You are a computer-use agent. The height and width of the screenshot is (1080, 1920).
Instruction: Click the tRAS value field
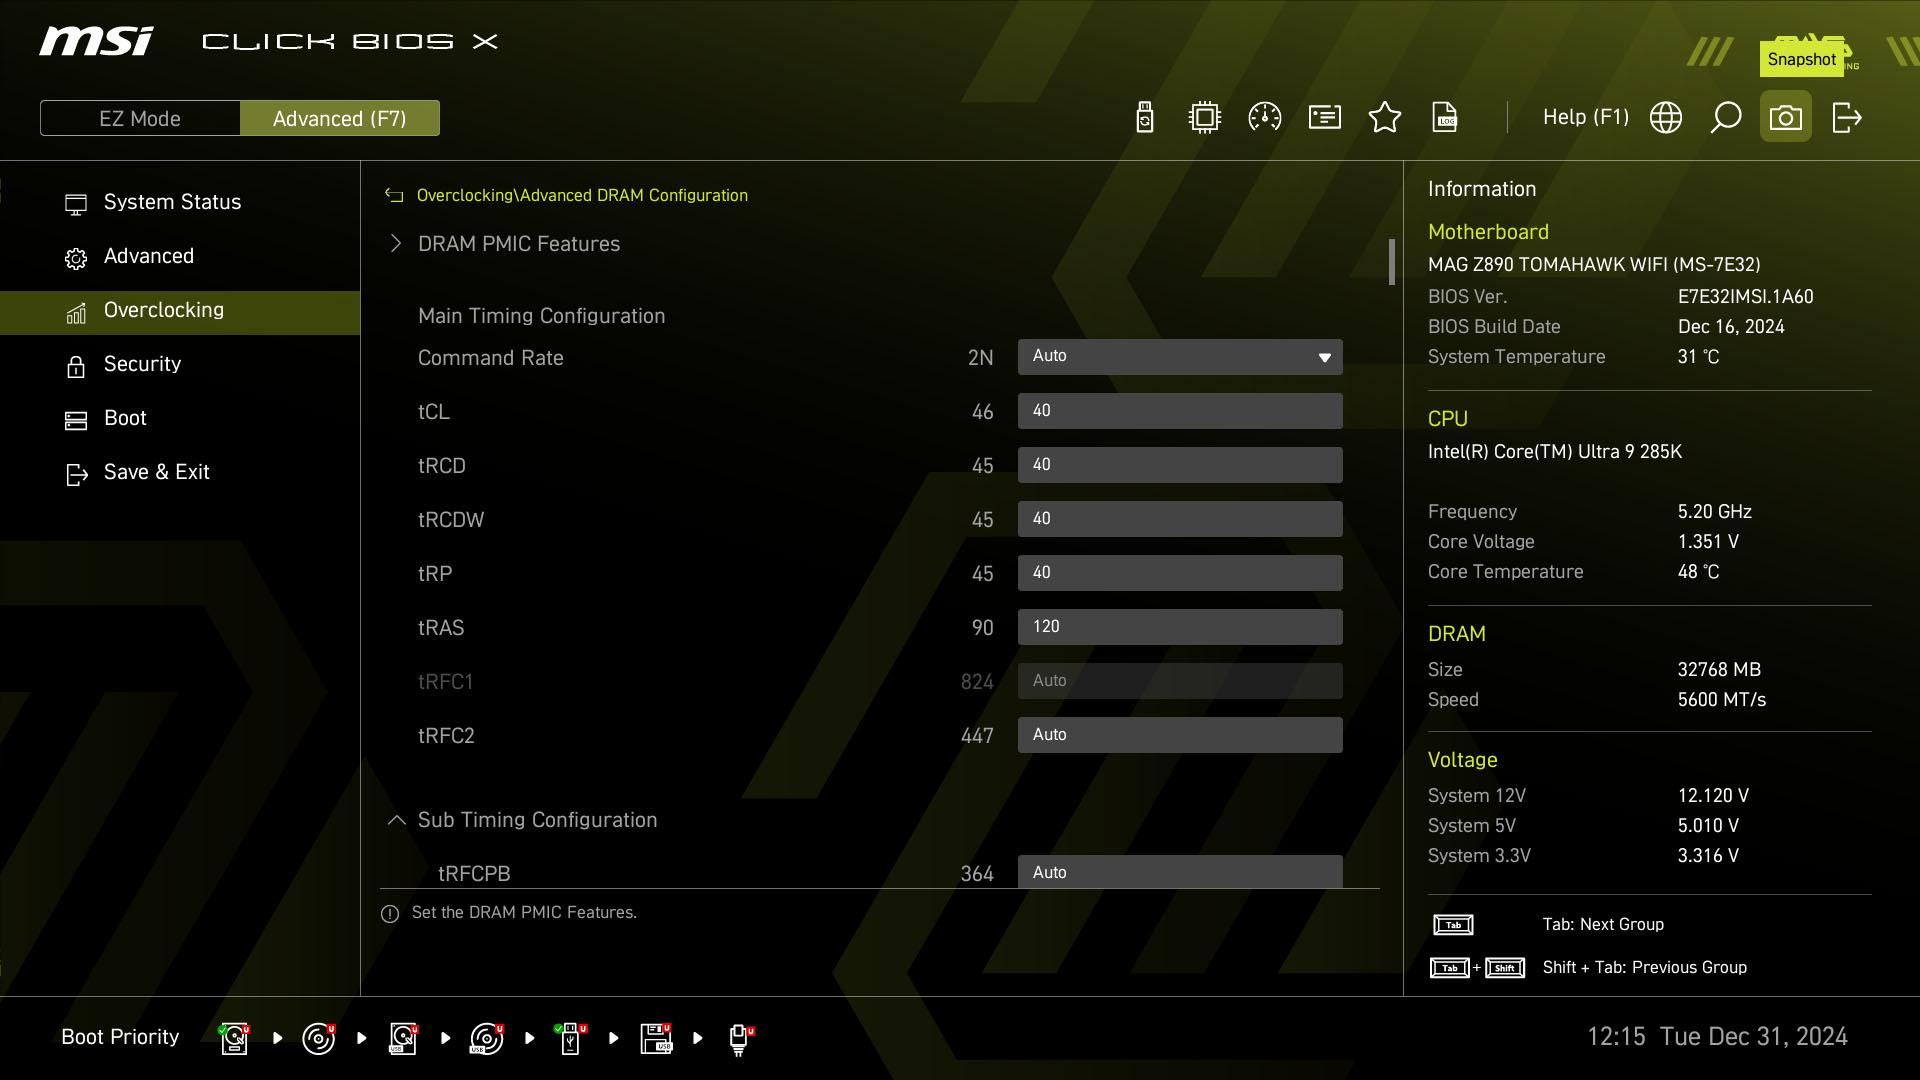(x=1180, y=627)
